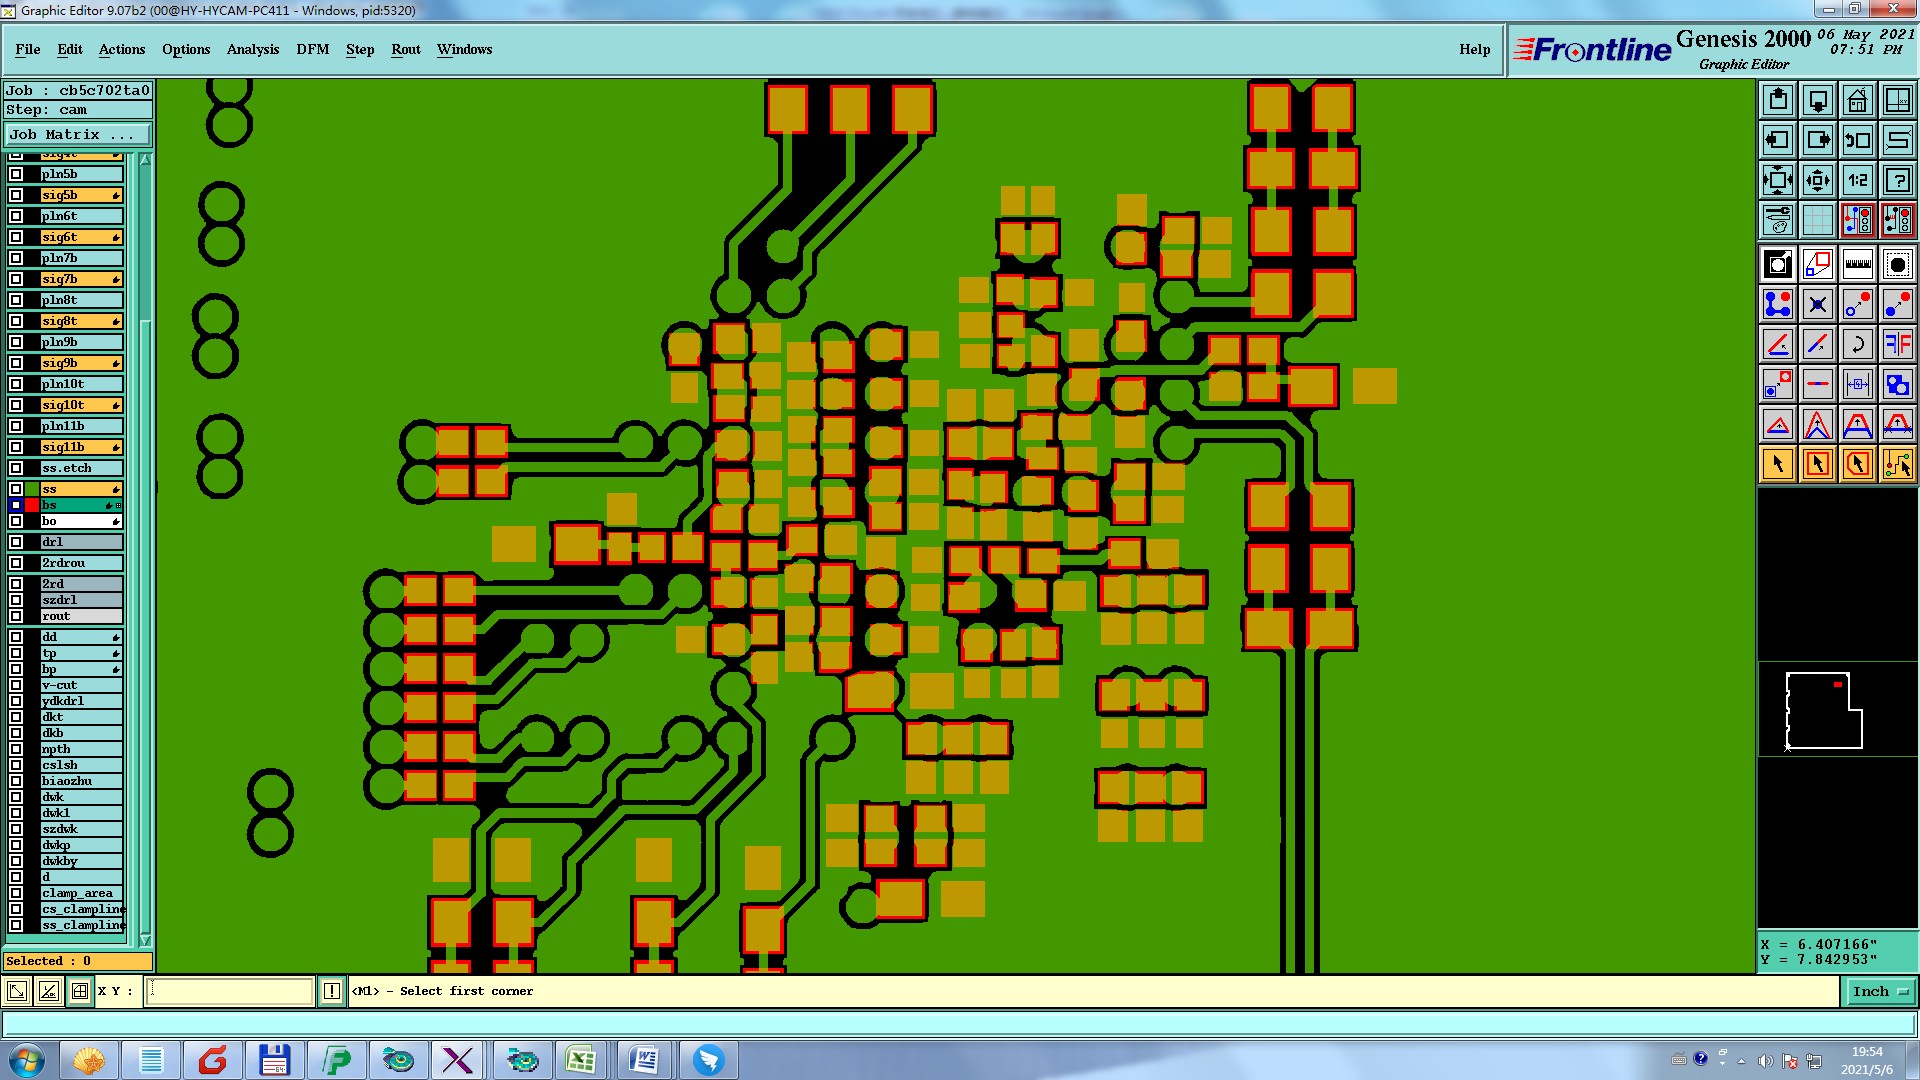Click the Home view icon
1920x1080 pixels.
point(1857,100)
